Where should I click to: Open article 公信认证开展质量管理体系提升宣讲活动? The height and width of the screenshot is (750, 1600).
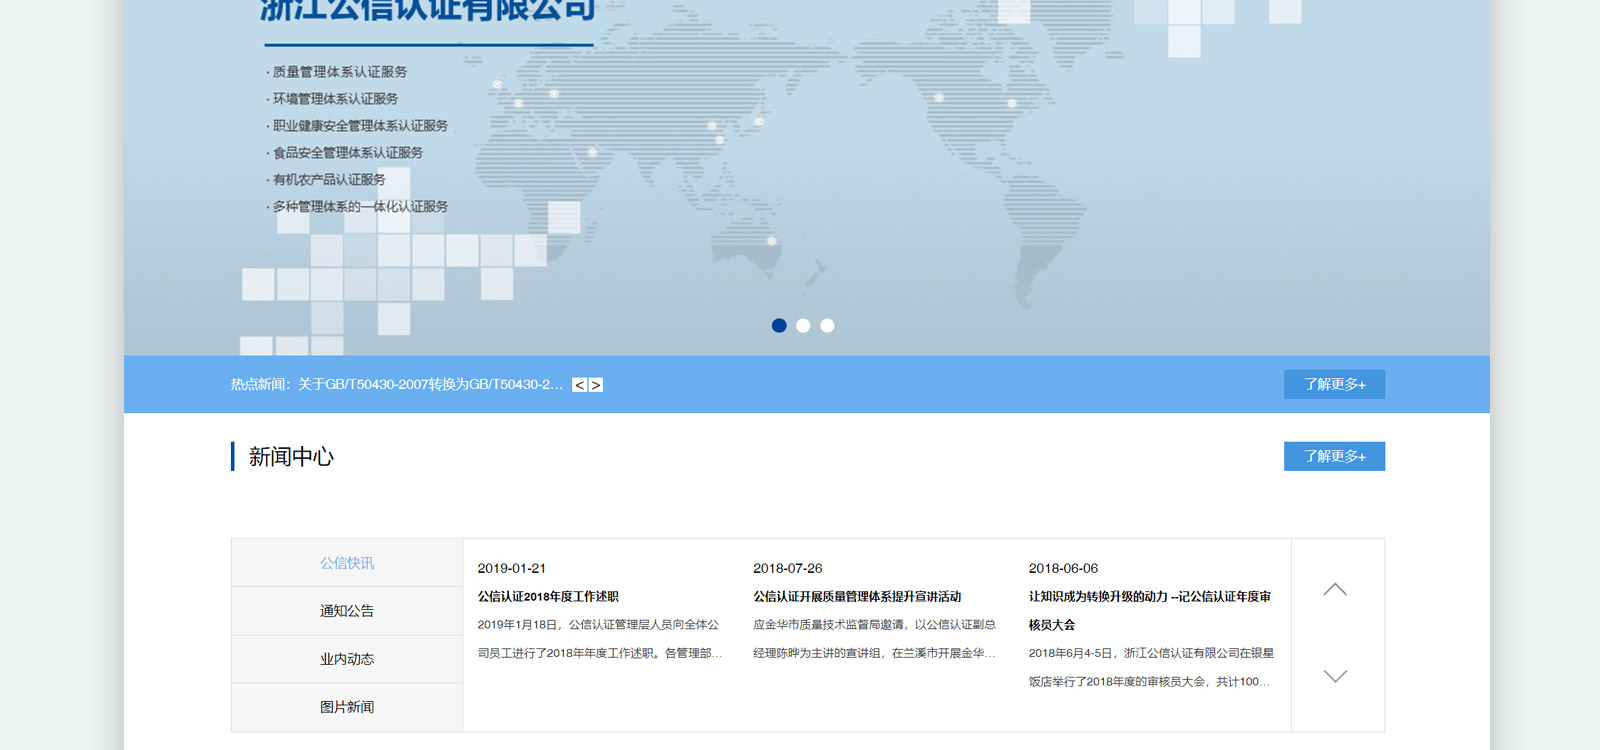[x=857, y=597]
